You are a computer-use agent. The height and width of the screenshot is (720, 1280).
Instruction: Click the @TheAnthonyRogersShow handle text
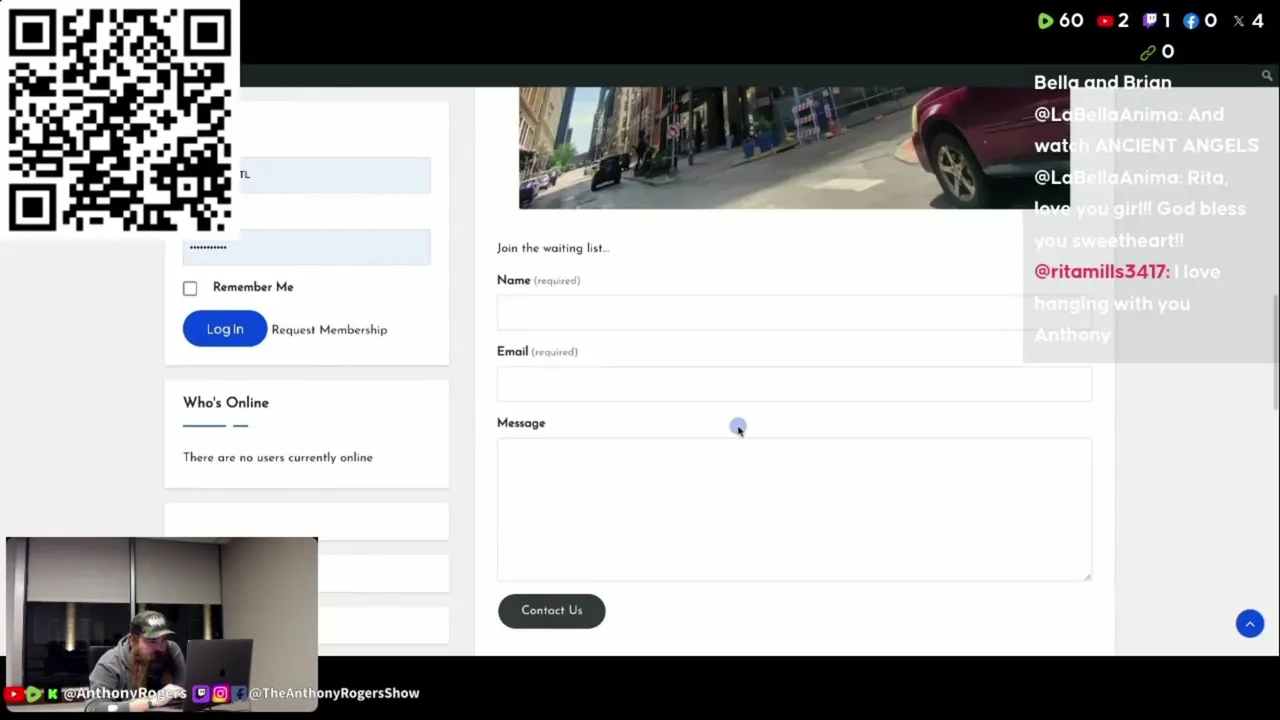tap(334, 693)
